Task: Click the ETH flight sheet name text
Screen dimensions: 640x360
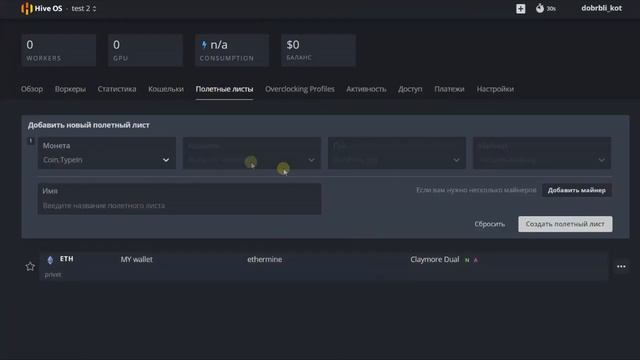Action: tap(53, 275)
